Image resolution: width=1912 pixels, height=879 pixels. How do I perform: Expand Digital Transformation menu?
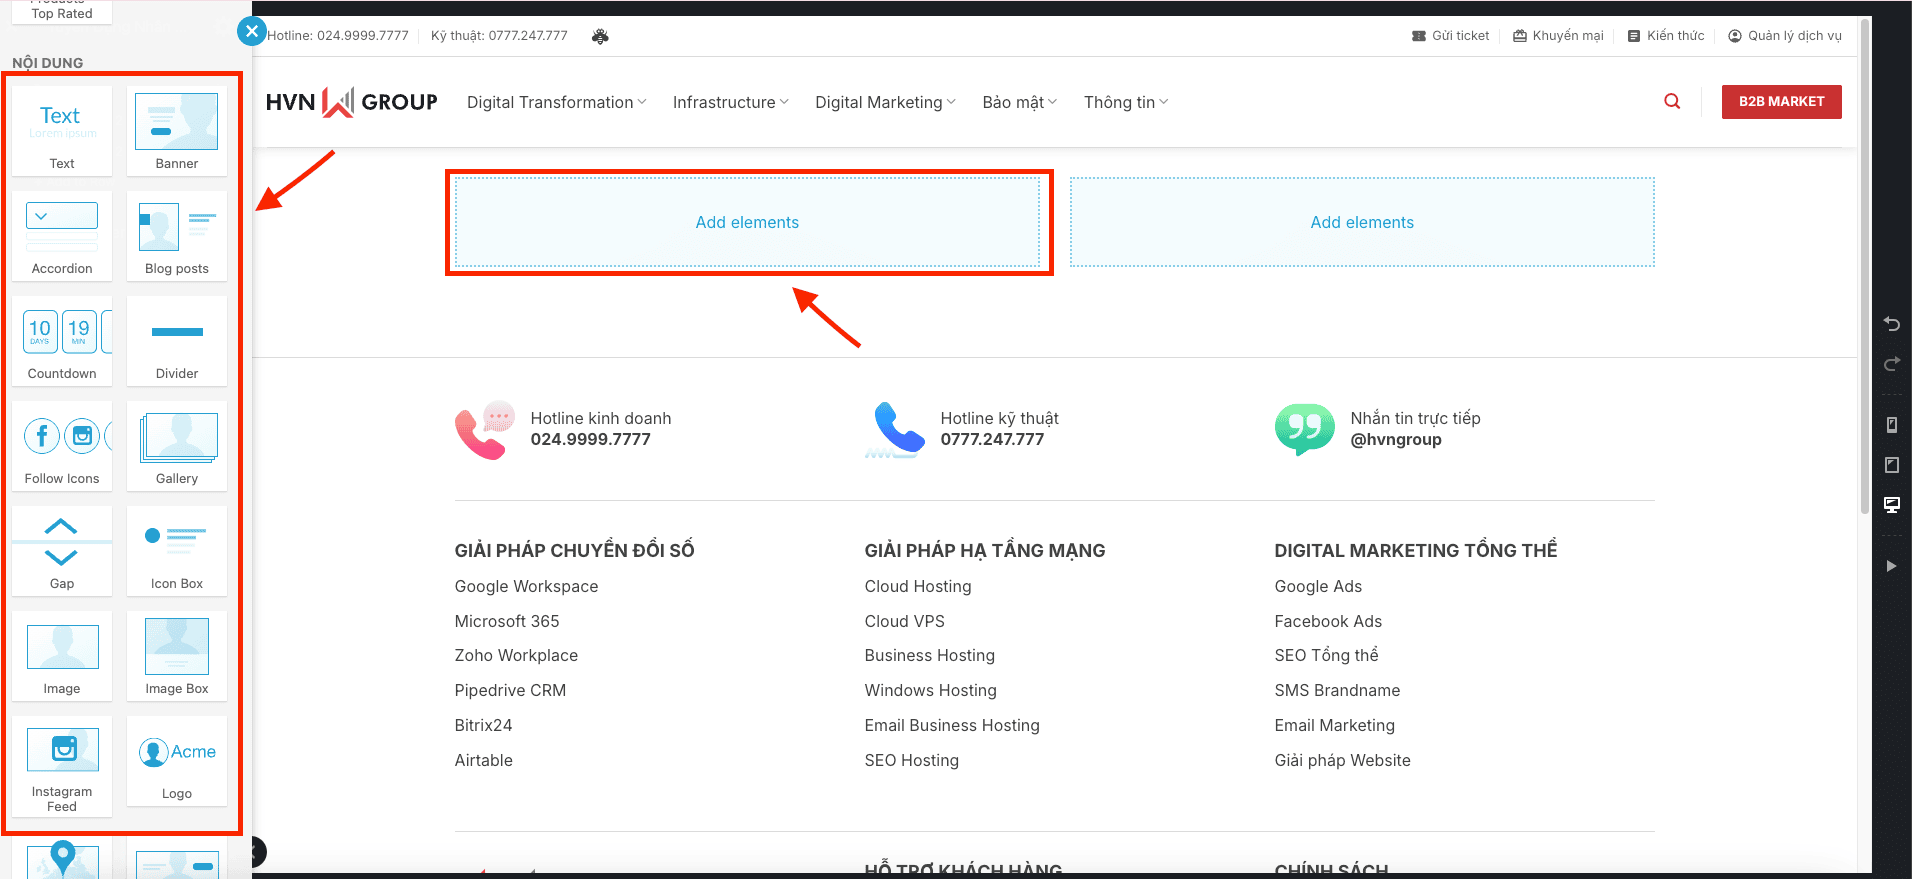[556, 102]
